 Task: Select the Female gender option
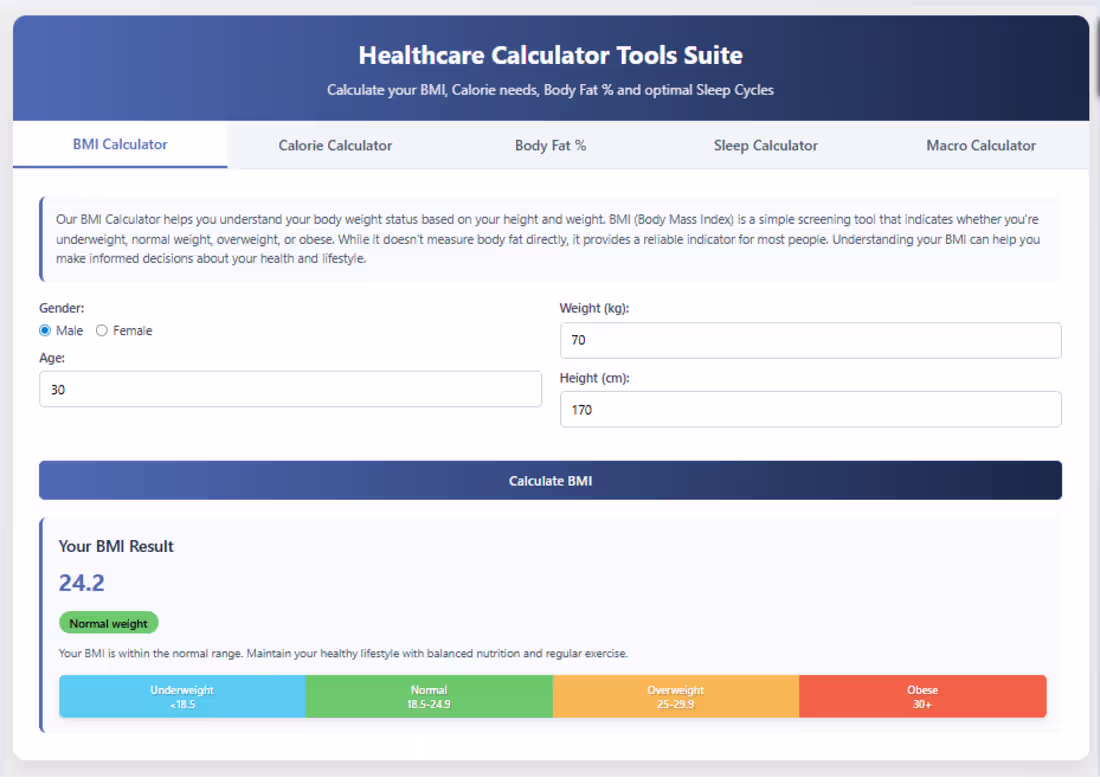point(101,330)
